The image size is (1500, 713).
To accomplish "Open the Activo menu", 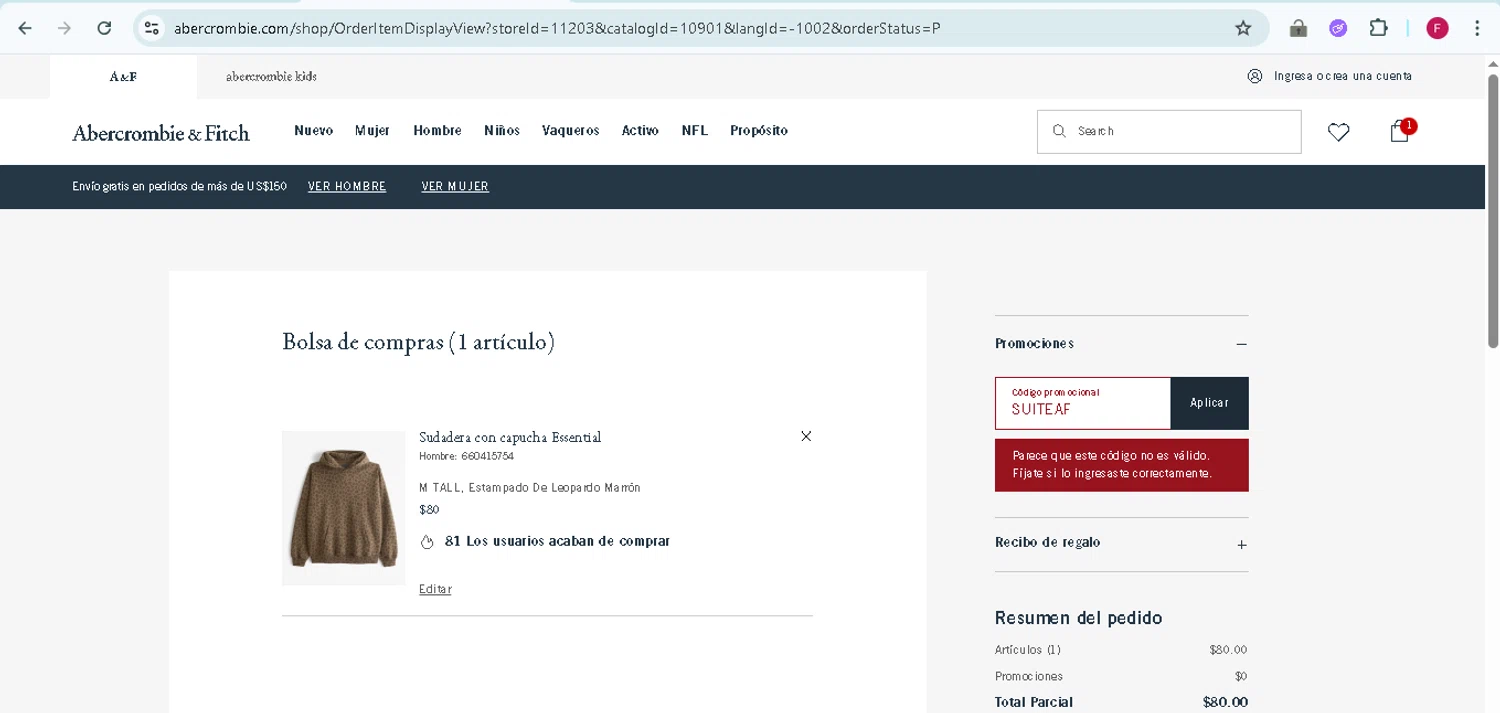I will click(x=640, y=131).
